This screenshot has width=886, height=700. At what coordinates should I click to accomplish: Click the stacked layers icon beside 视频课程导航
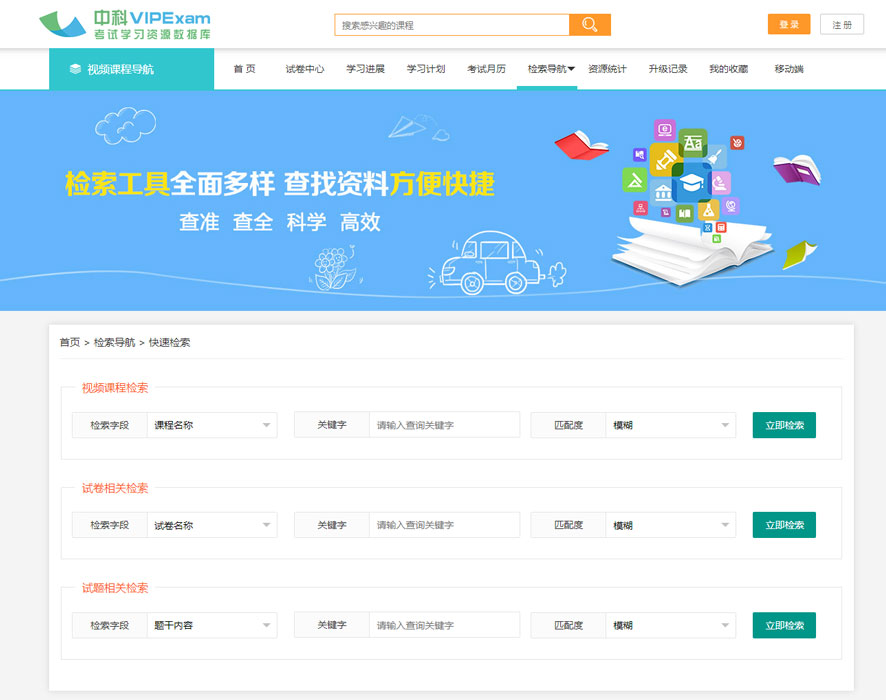75,69
